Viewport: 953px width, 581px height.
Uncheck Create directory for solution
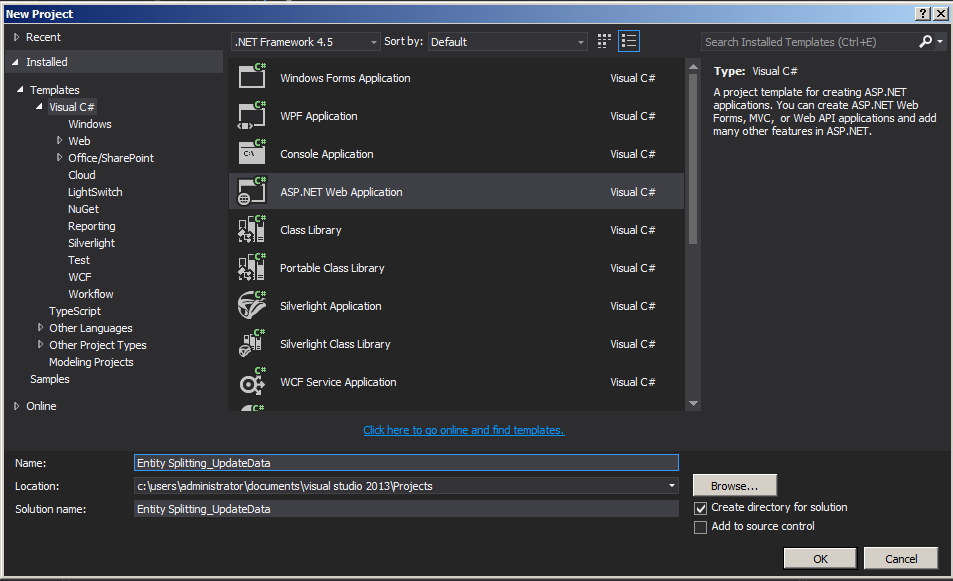coord(700,508)
